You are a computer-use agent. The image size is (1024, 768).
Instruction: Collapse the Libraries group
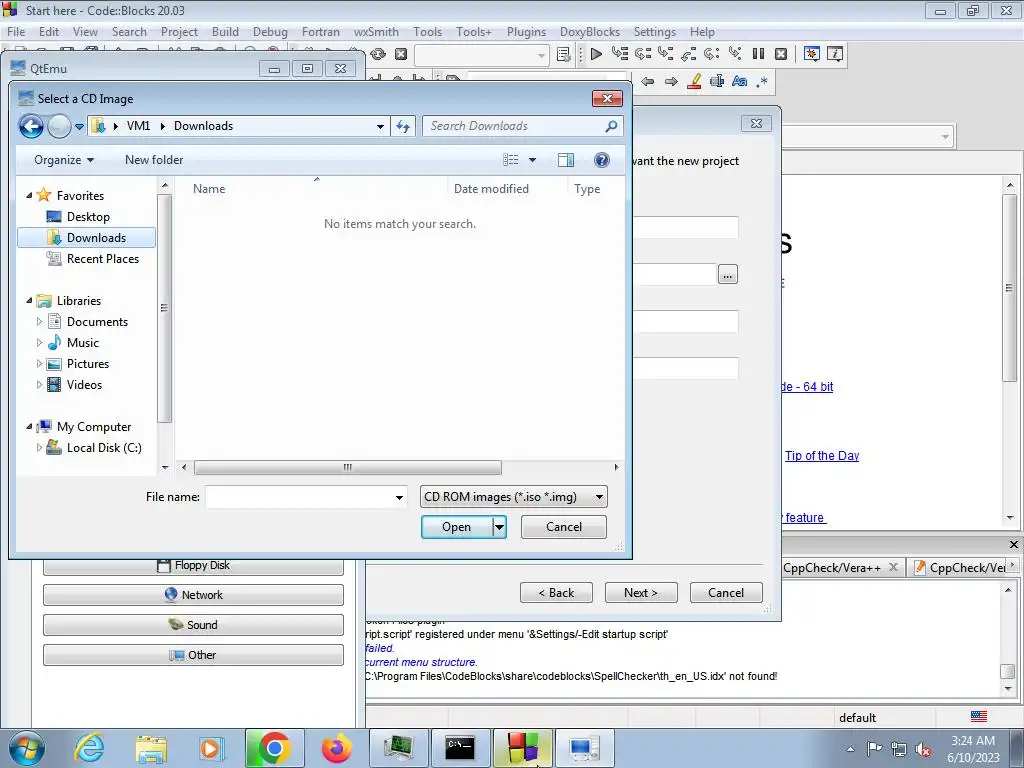29,300
